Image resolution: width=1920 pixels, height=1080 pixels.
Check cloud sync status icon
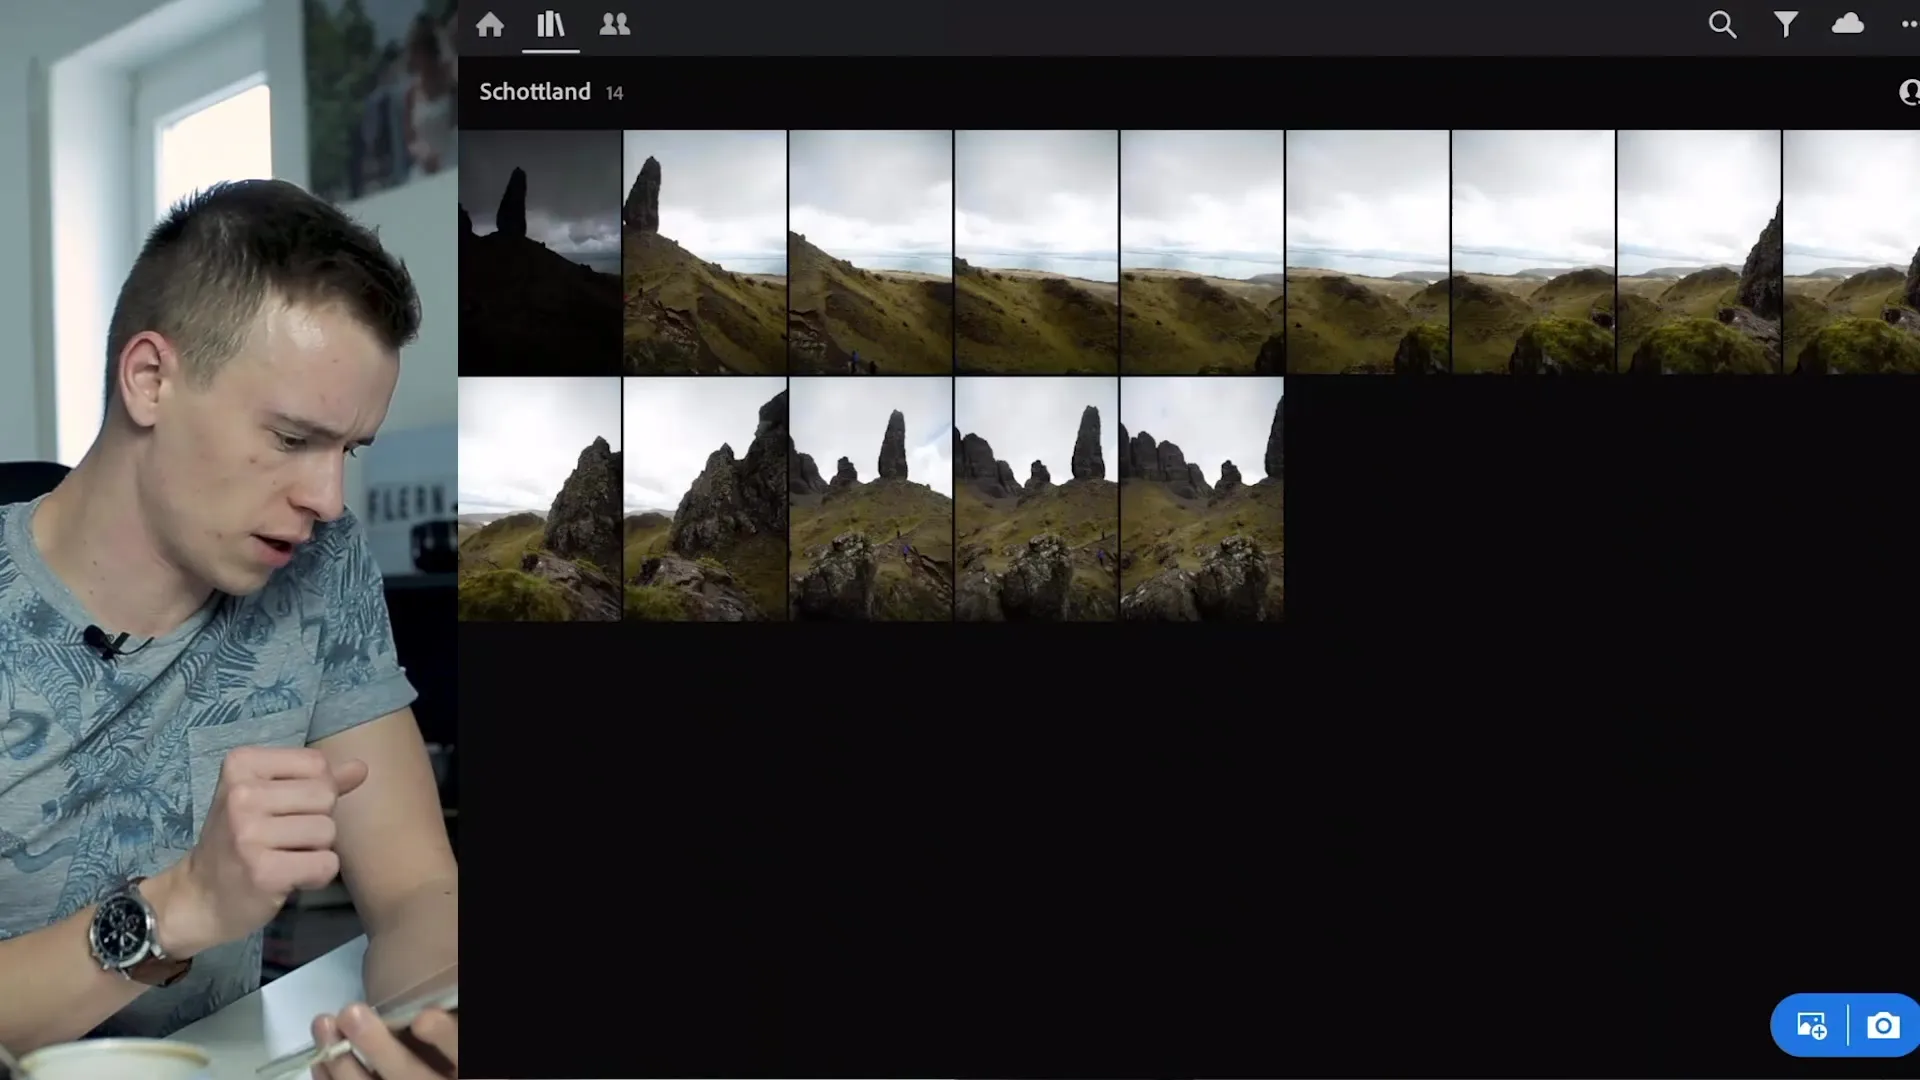1848,23
